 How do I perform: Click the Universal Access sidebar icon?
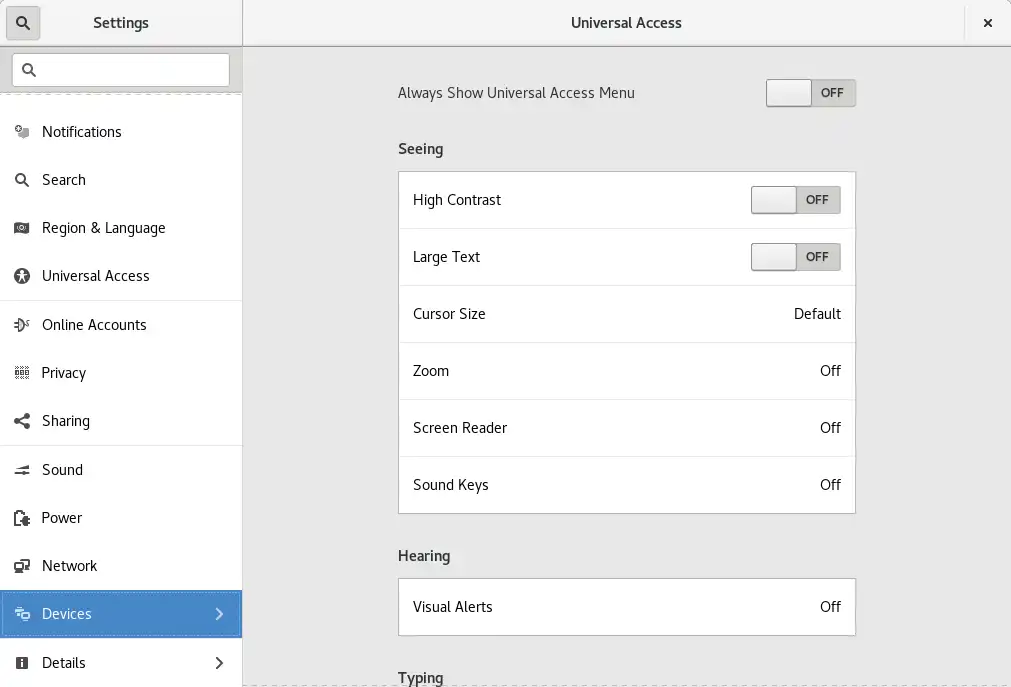(22, 276)
